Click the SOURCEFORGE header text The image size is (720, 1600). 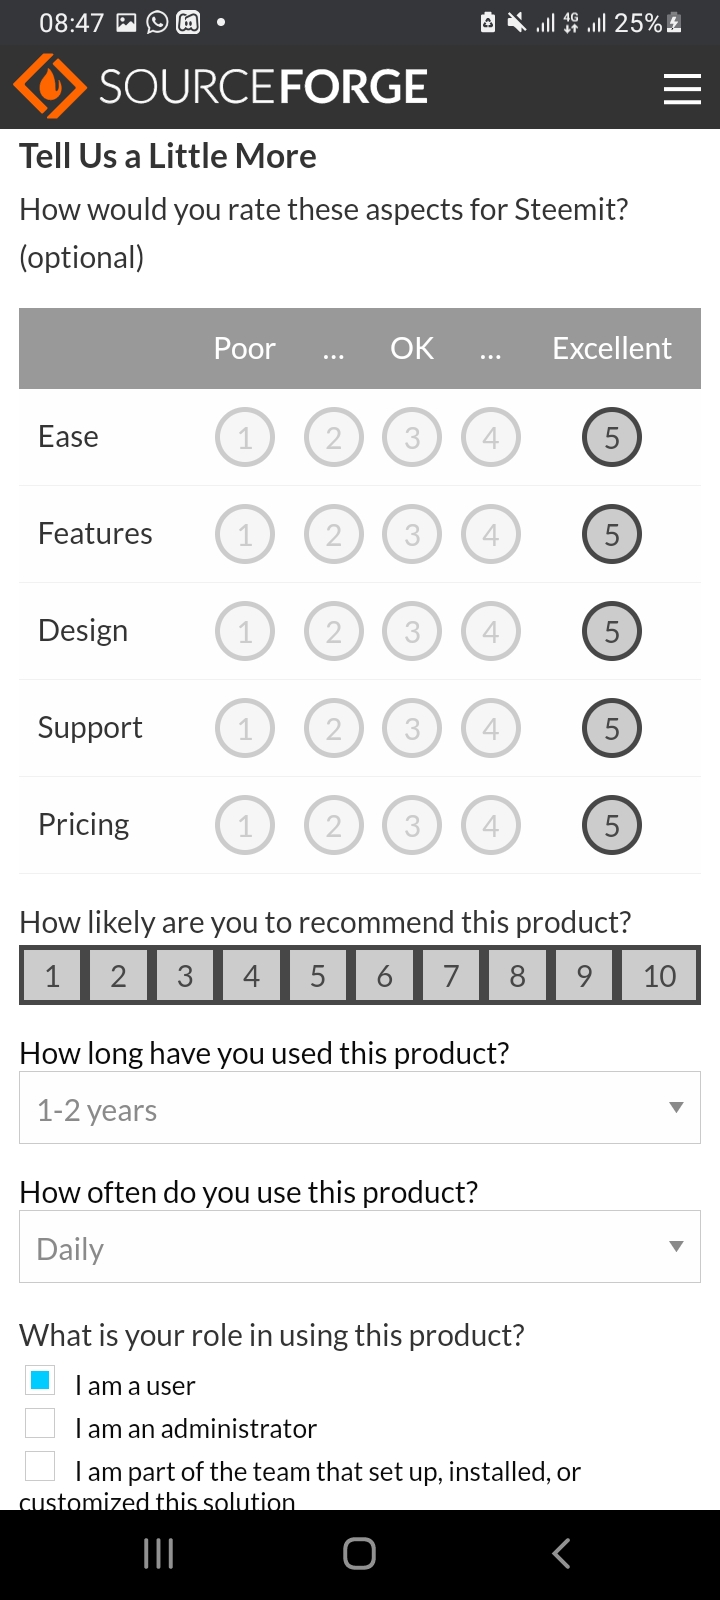[x=263, y=87]
